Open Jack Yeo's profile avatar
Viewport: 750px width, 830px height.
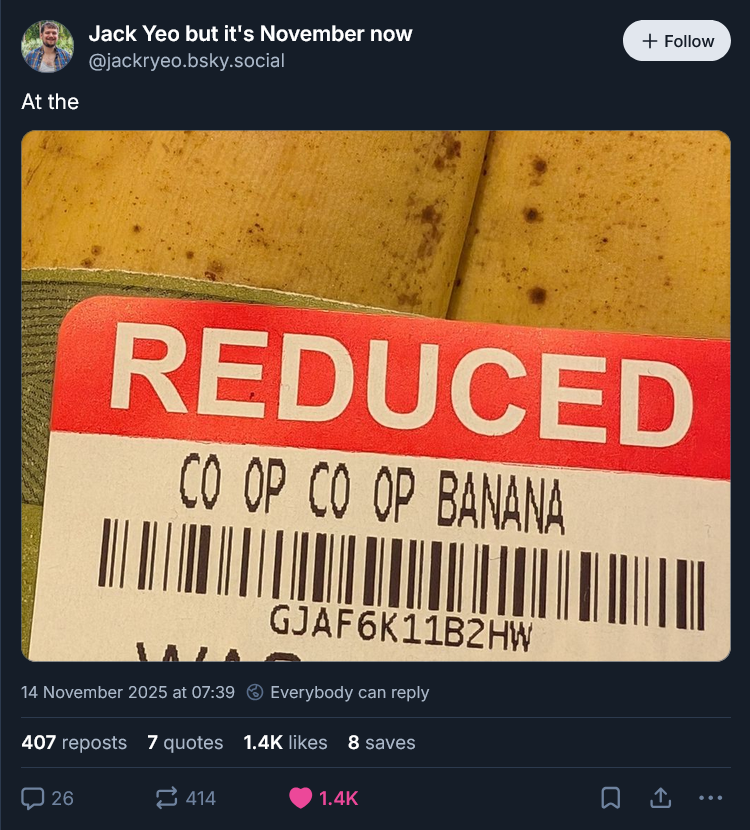tap(47, 47)
